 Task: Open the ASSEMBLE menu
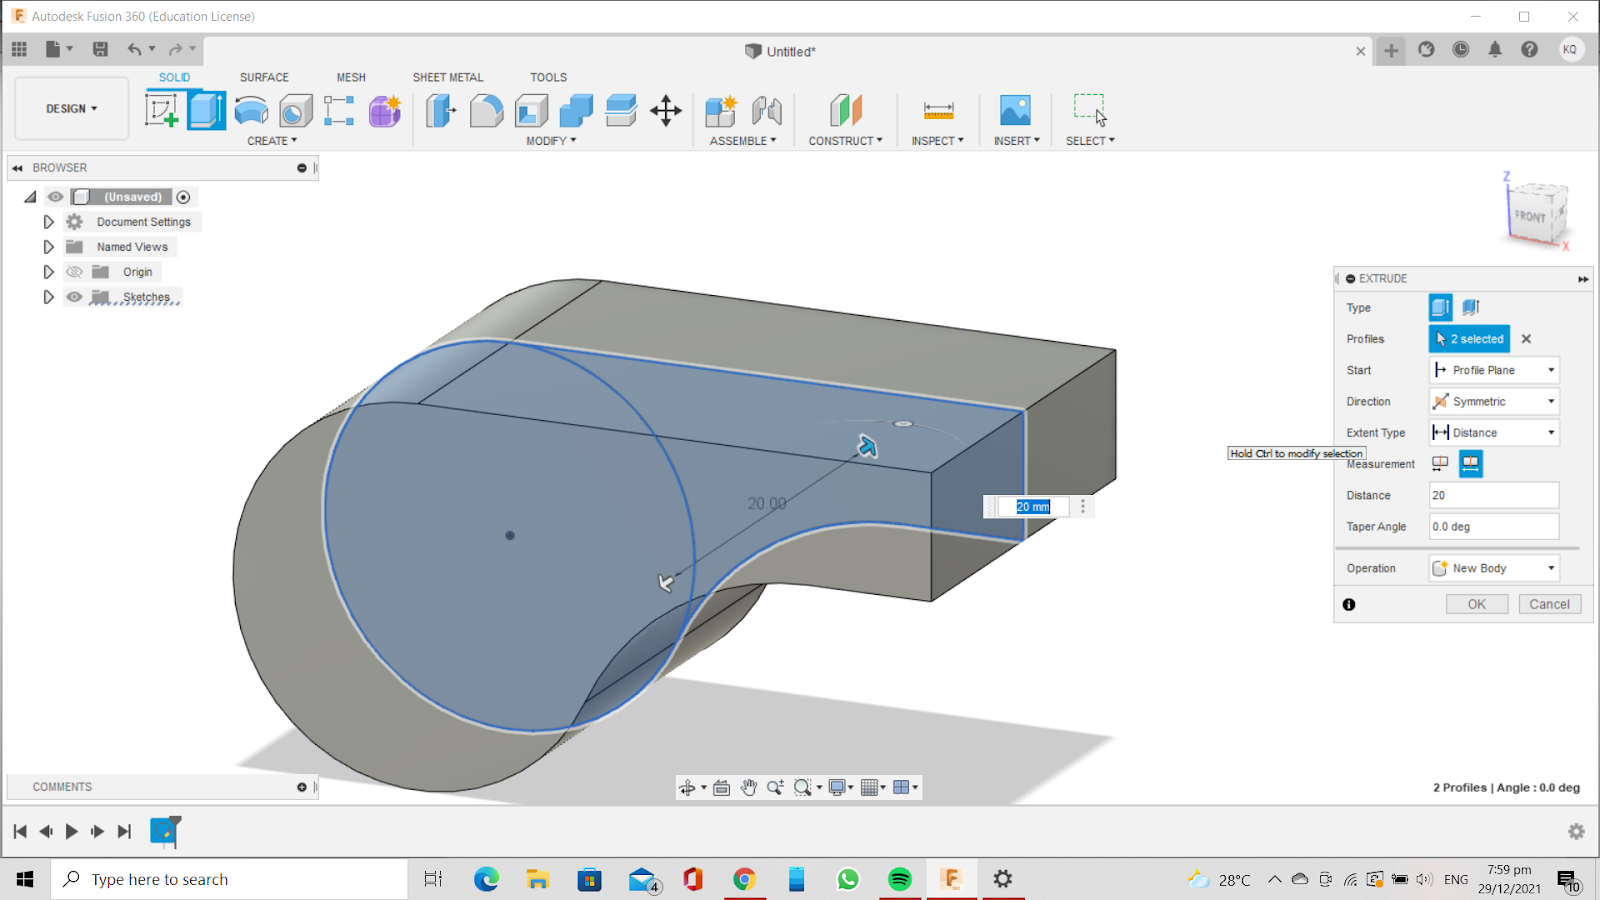(743, 141)
